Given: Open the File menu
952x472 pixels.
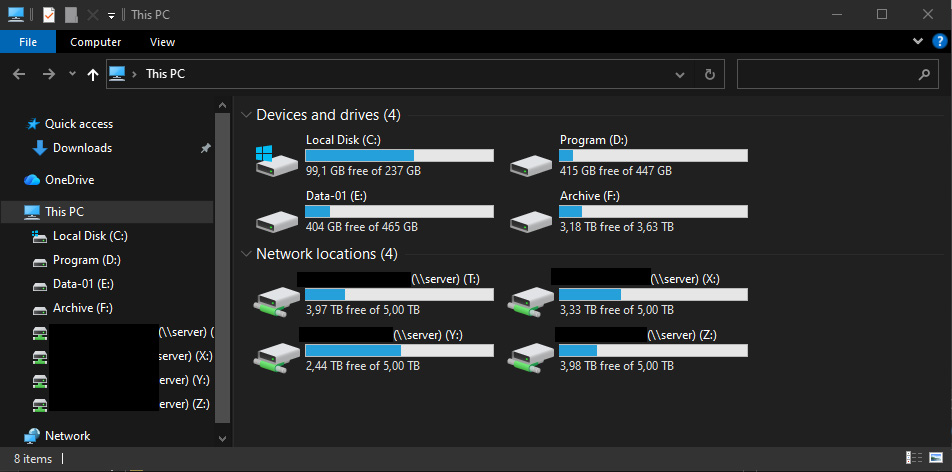Looking at the screenshot, I should pyautogui.click(x=28, y=42).
